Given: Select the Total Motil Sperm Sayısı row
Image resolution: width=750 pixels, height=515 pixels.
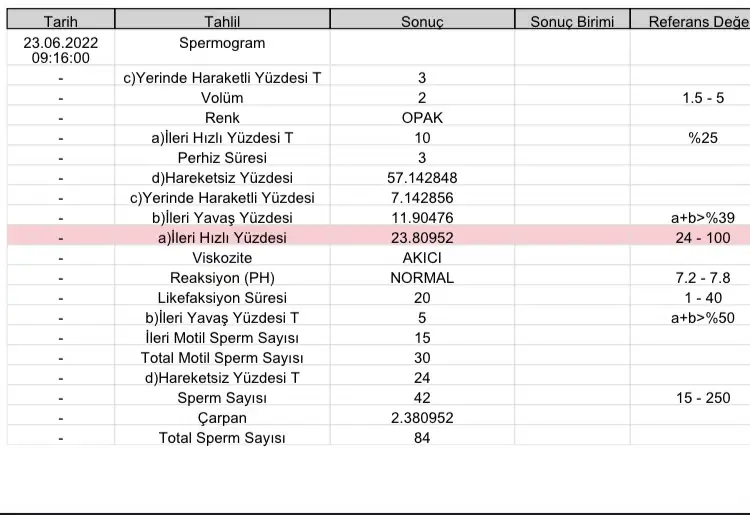Looking at the screenshot, I should pos(222,358).
